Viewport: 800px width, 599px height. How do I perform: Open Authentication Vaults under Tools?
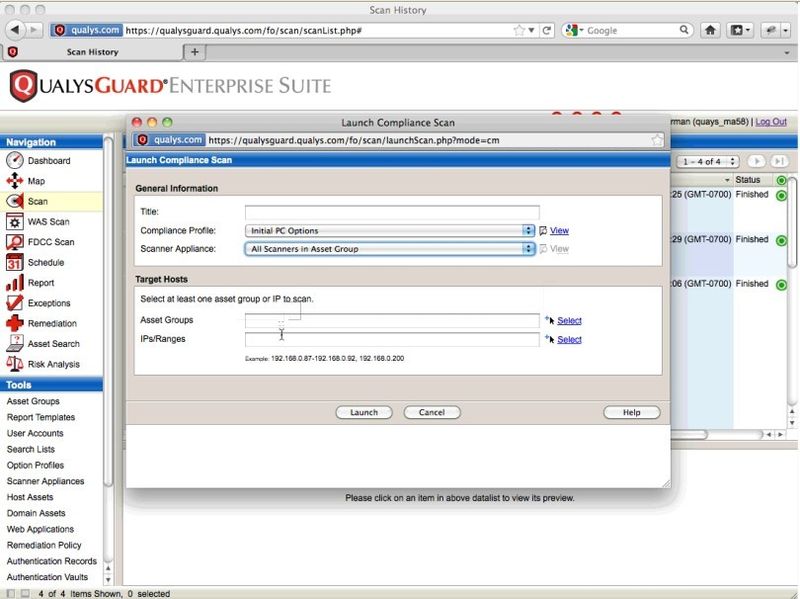pyautogui.click(x=47, y=577)
